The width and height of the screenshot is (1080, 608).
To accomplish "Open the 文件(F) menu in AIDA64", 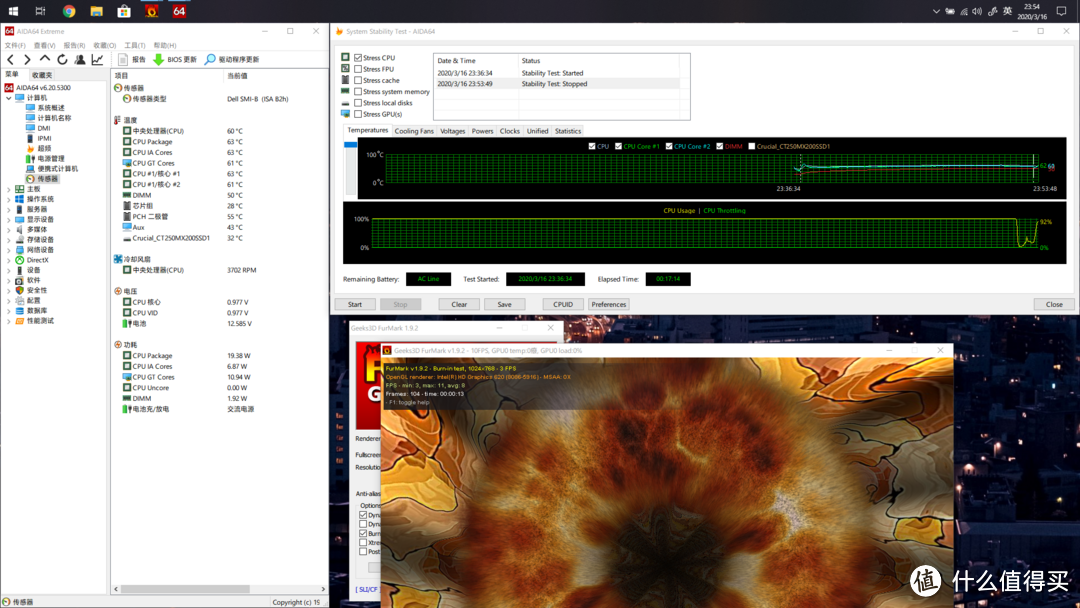I will (x=15, y=45).
